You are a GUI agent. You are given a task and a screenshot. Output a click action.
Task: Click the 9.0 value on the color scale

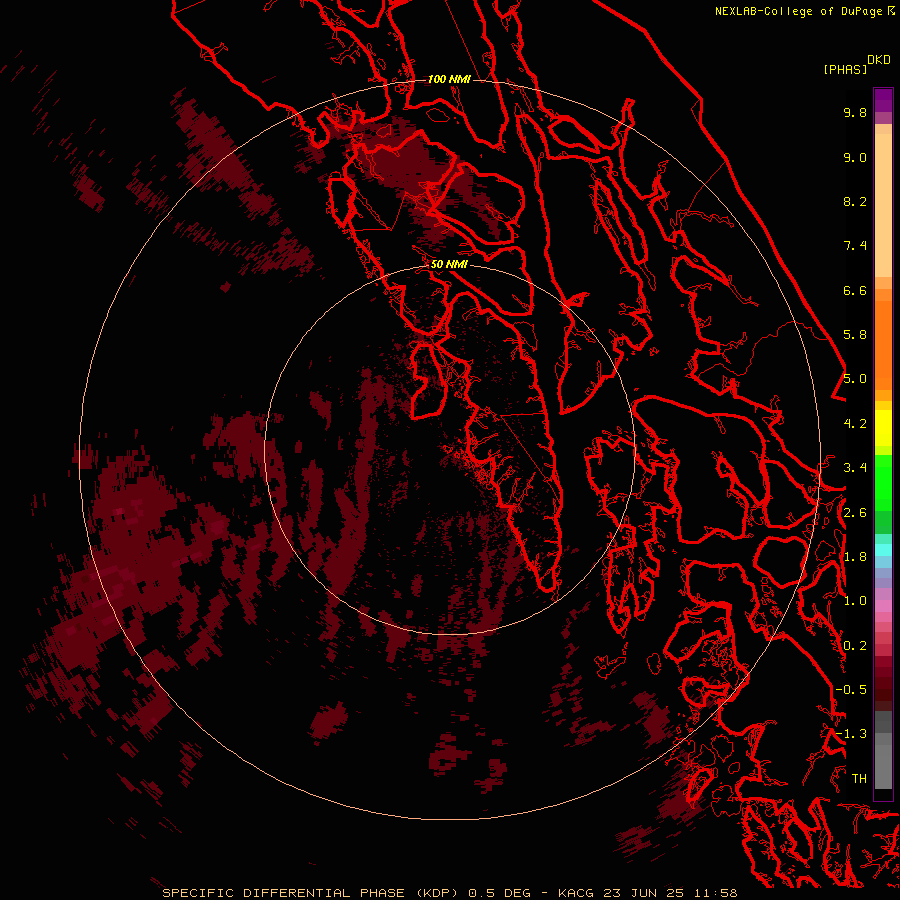(855, 157)
